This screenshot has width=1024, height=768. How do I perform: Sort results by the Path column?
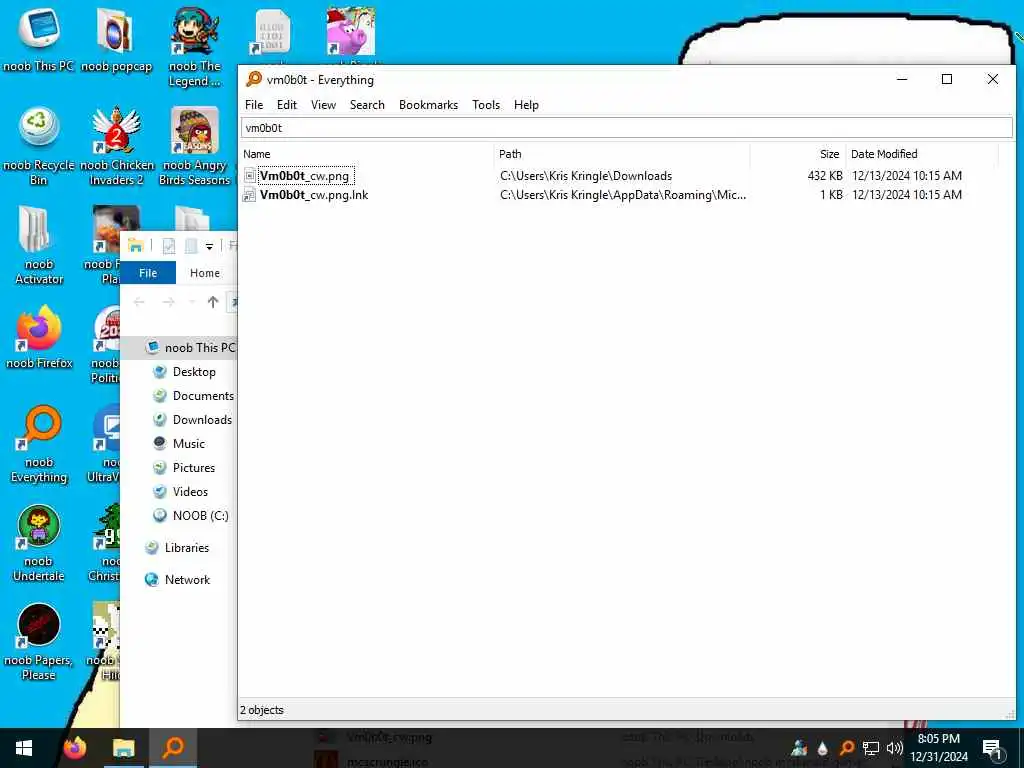pos(622,154)
